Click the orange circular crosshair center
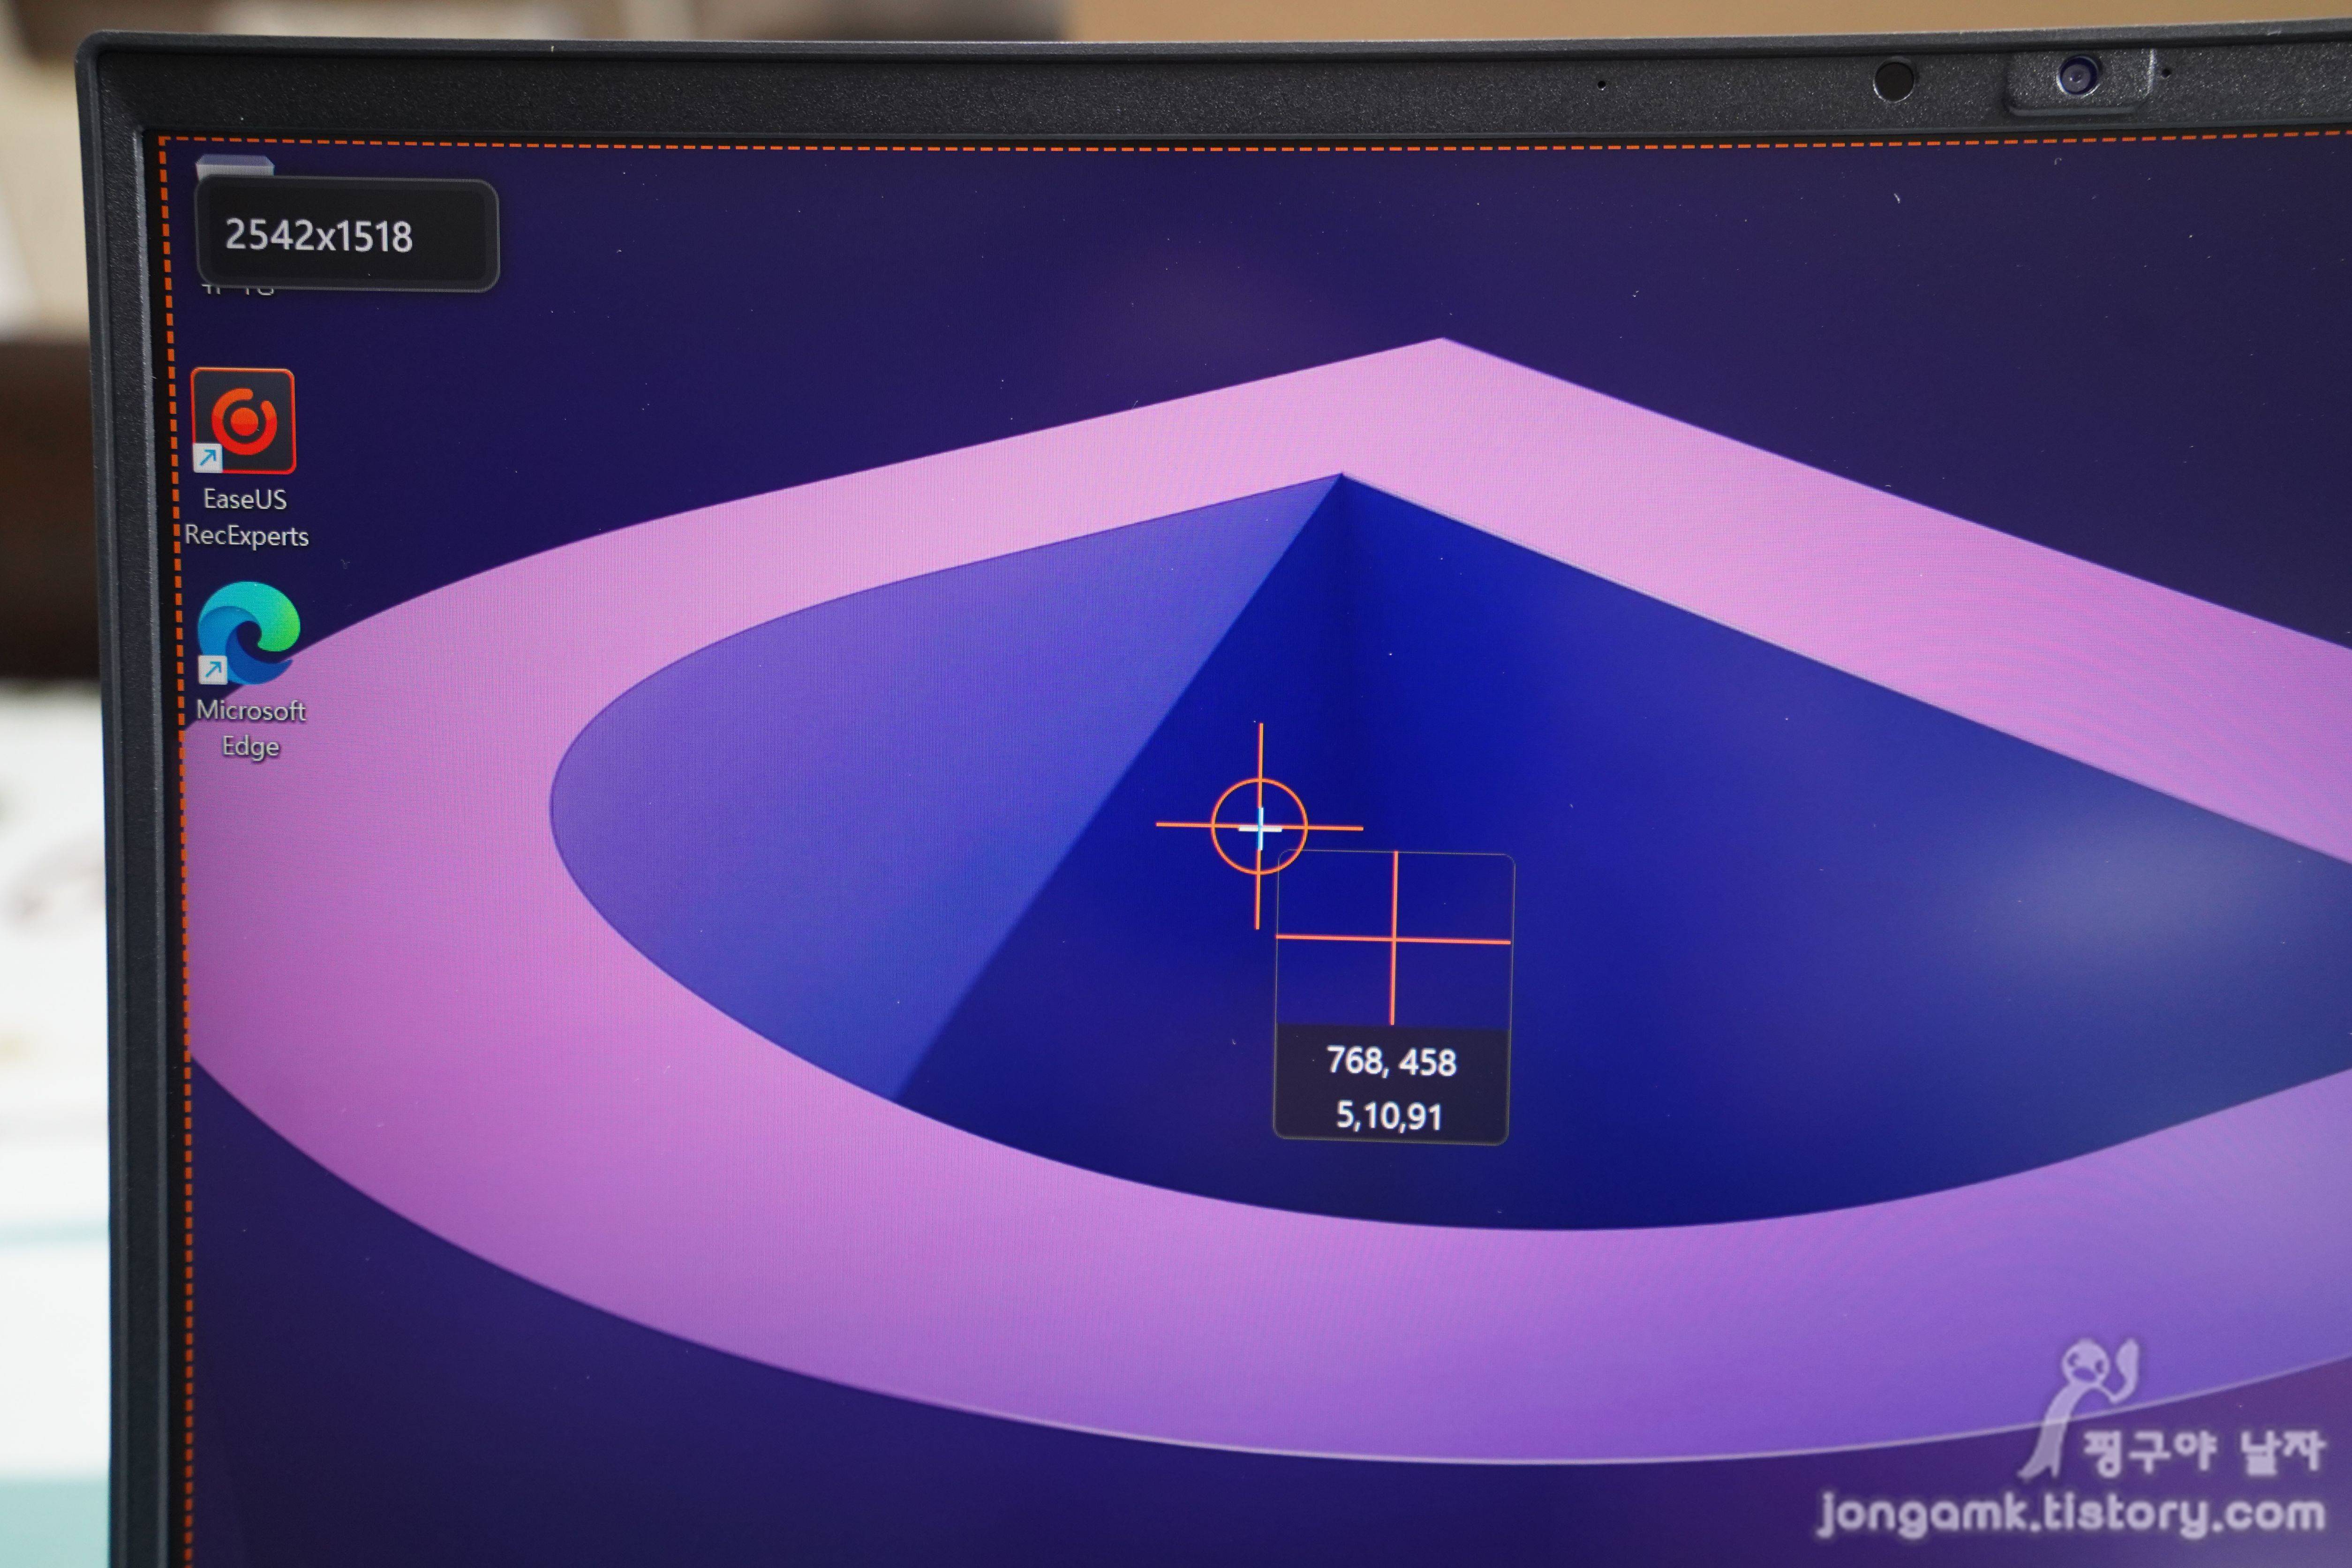2352x1568 pixels. click(x=1259, y=827)
